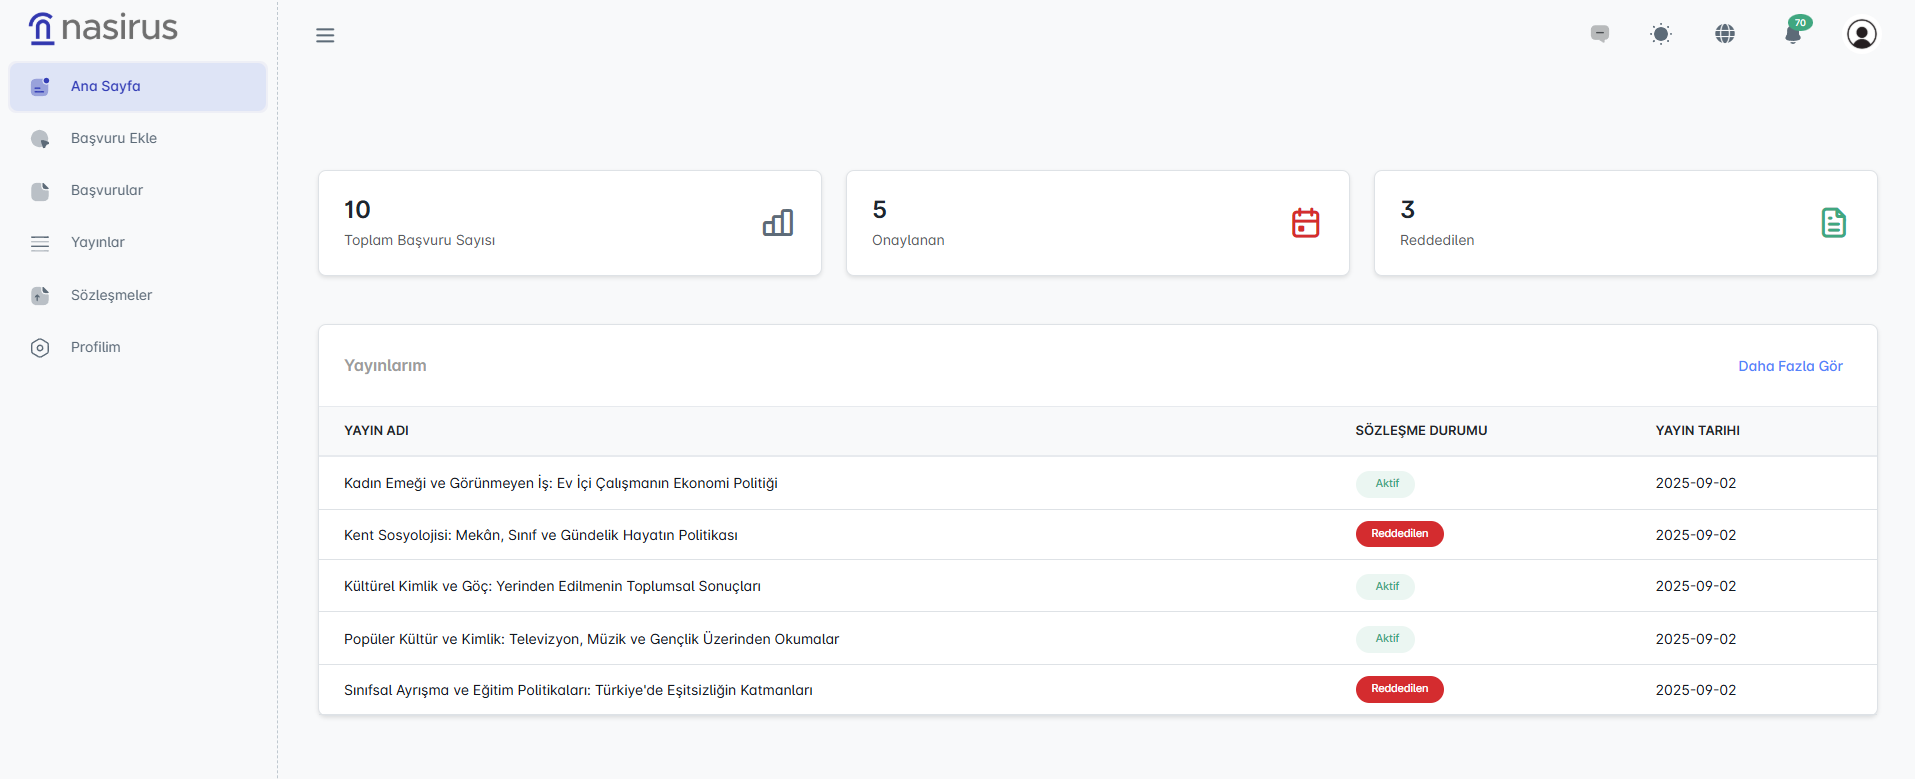1915x779 pixels.
Task: Open Yayınlar list in sidebar
Action: pyautogui.click(x=97, y=242)
